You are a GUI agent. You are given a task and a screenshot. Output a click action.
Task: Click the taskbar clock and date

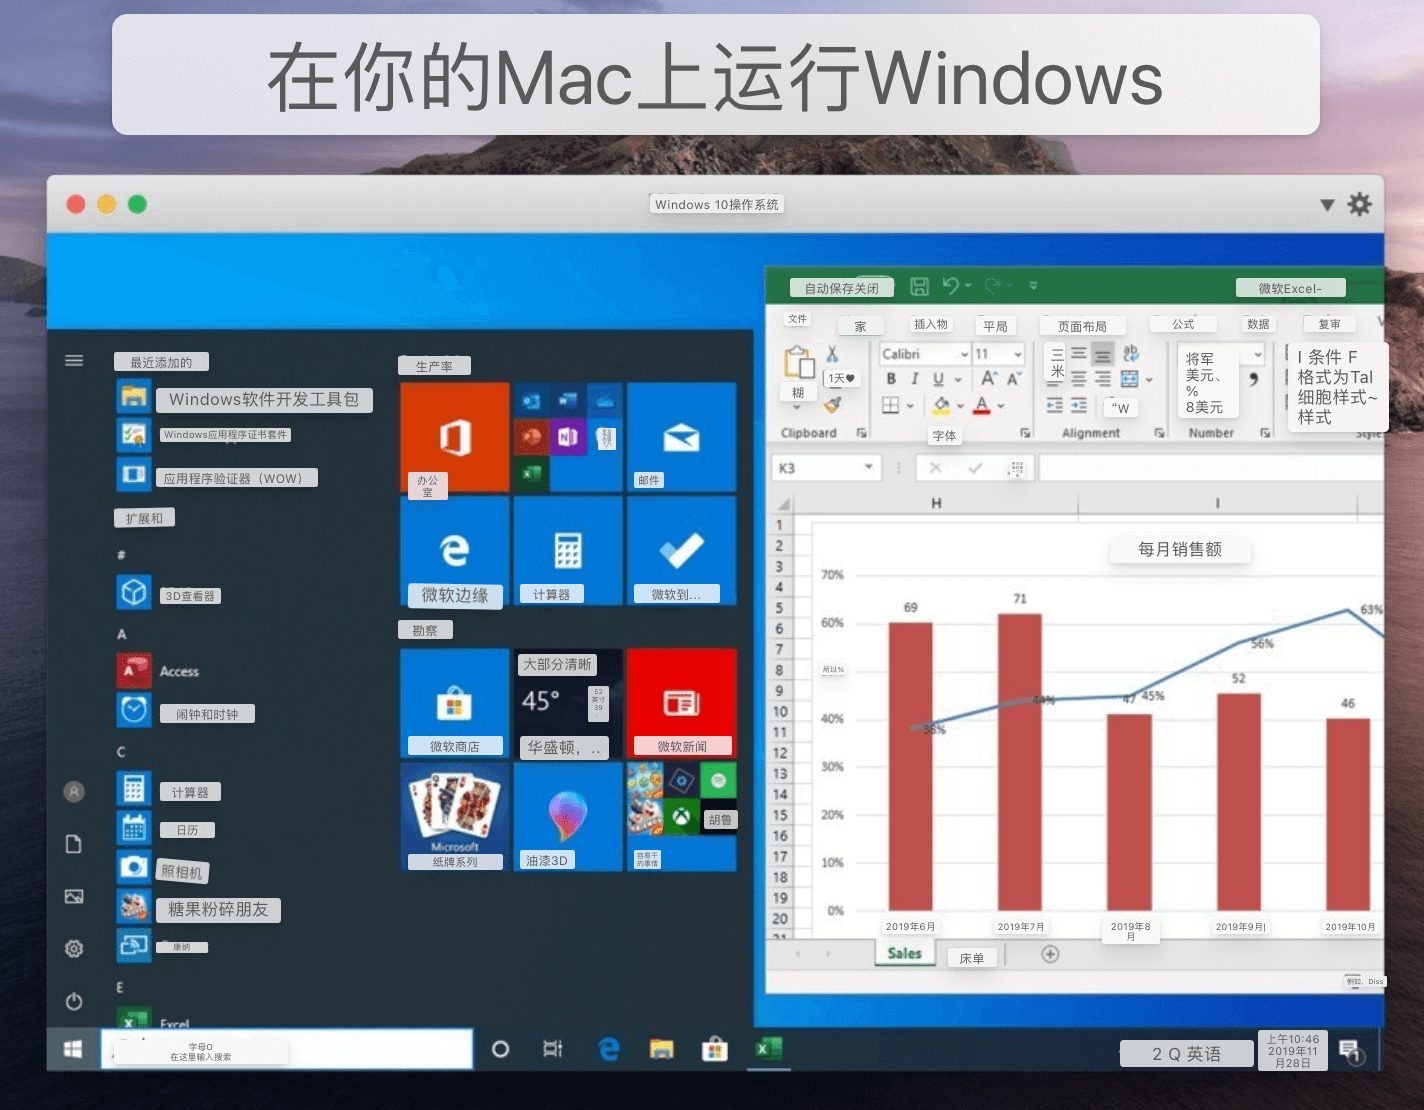(1293, 1051)
